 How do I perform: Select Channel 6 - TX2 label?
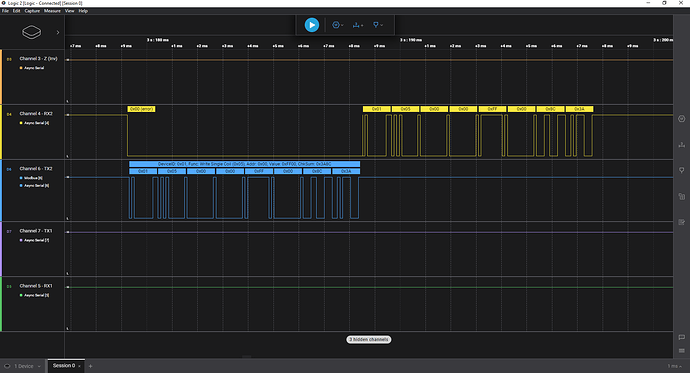pos(36,168)
